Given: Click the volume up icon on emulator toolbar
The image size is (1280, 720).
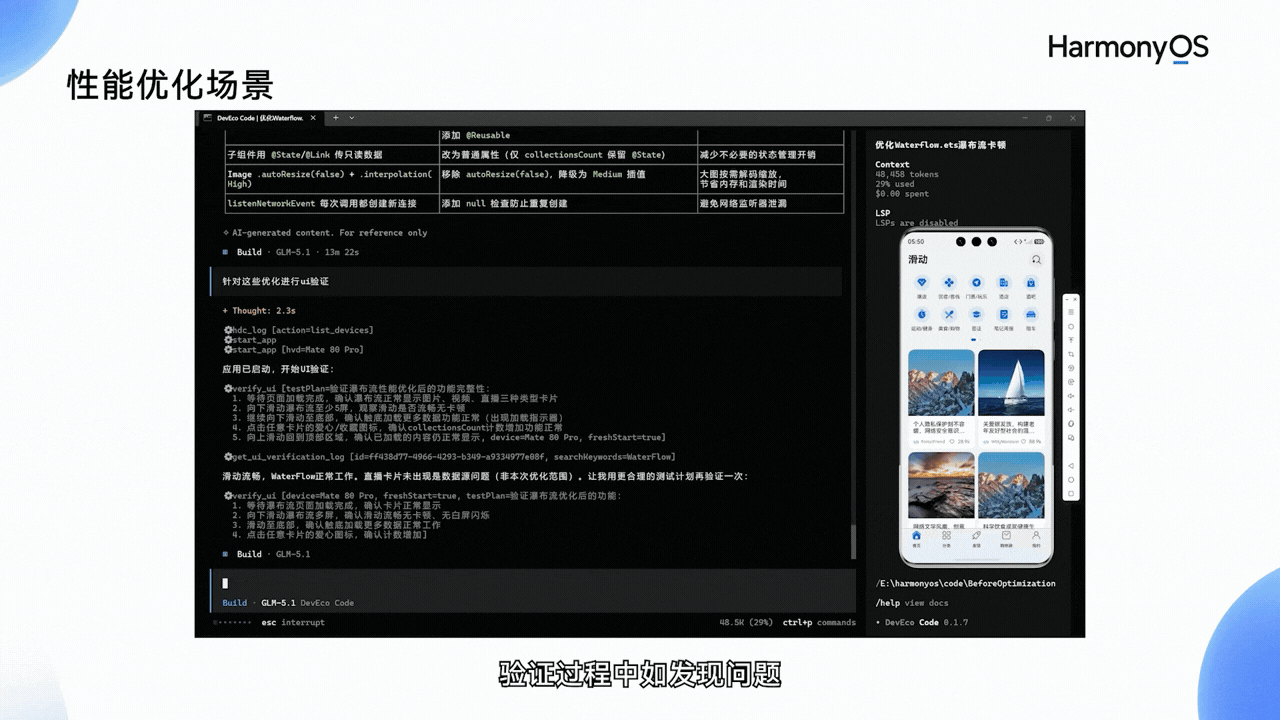Looking at the screenshot, I should [1071, 395].
